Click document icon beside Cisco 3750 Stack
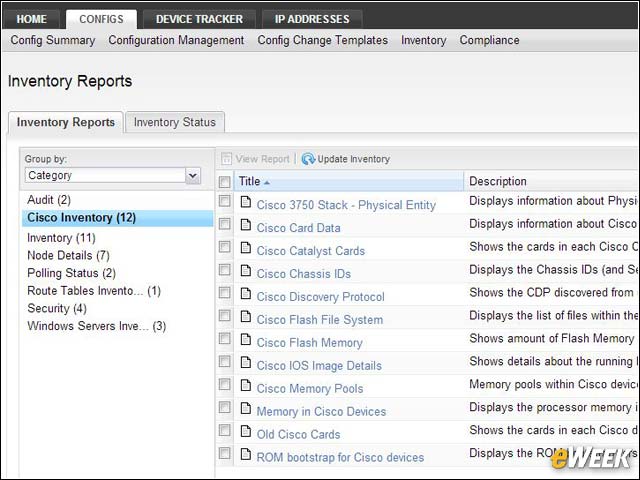Viewport: 640px width, 480px height. click(x=245, y=202)
